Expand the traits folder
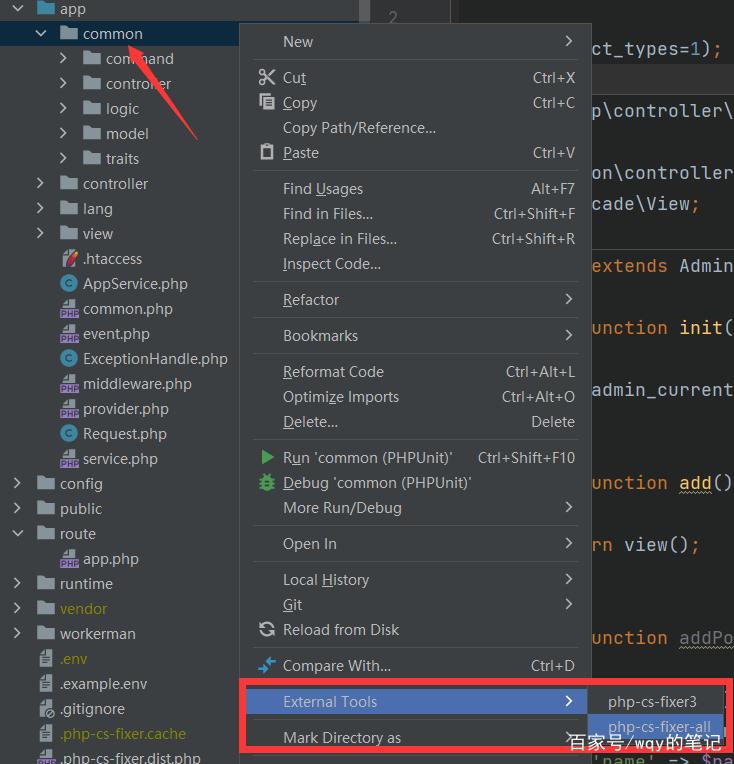The image size is (734, 764). [x=63, y=158]
